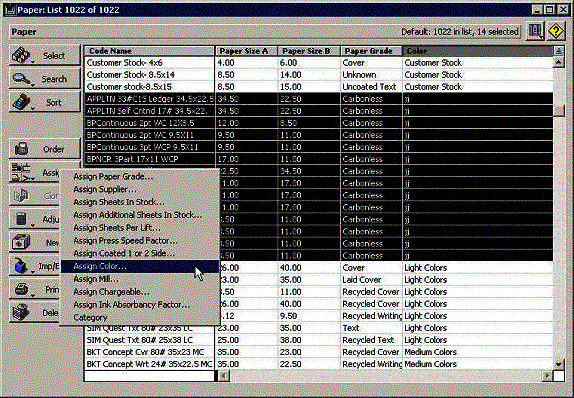This screenshot has height=398, width=574.
Task: Click the Imp/Exp icon
Action: [21, 265]
